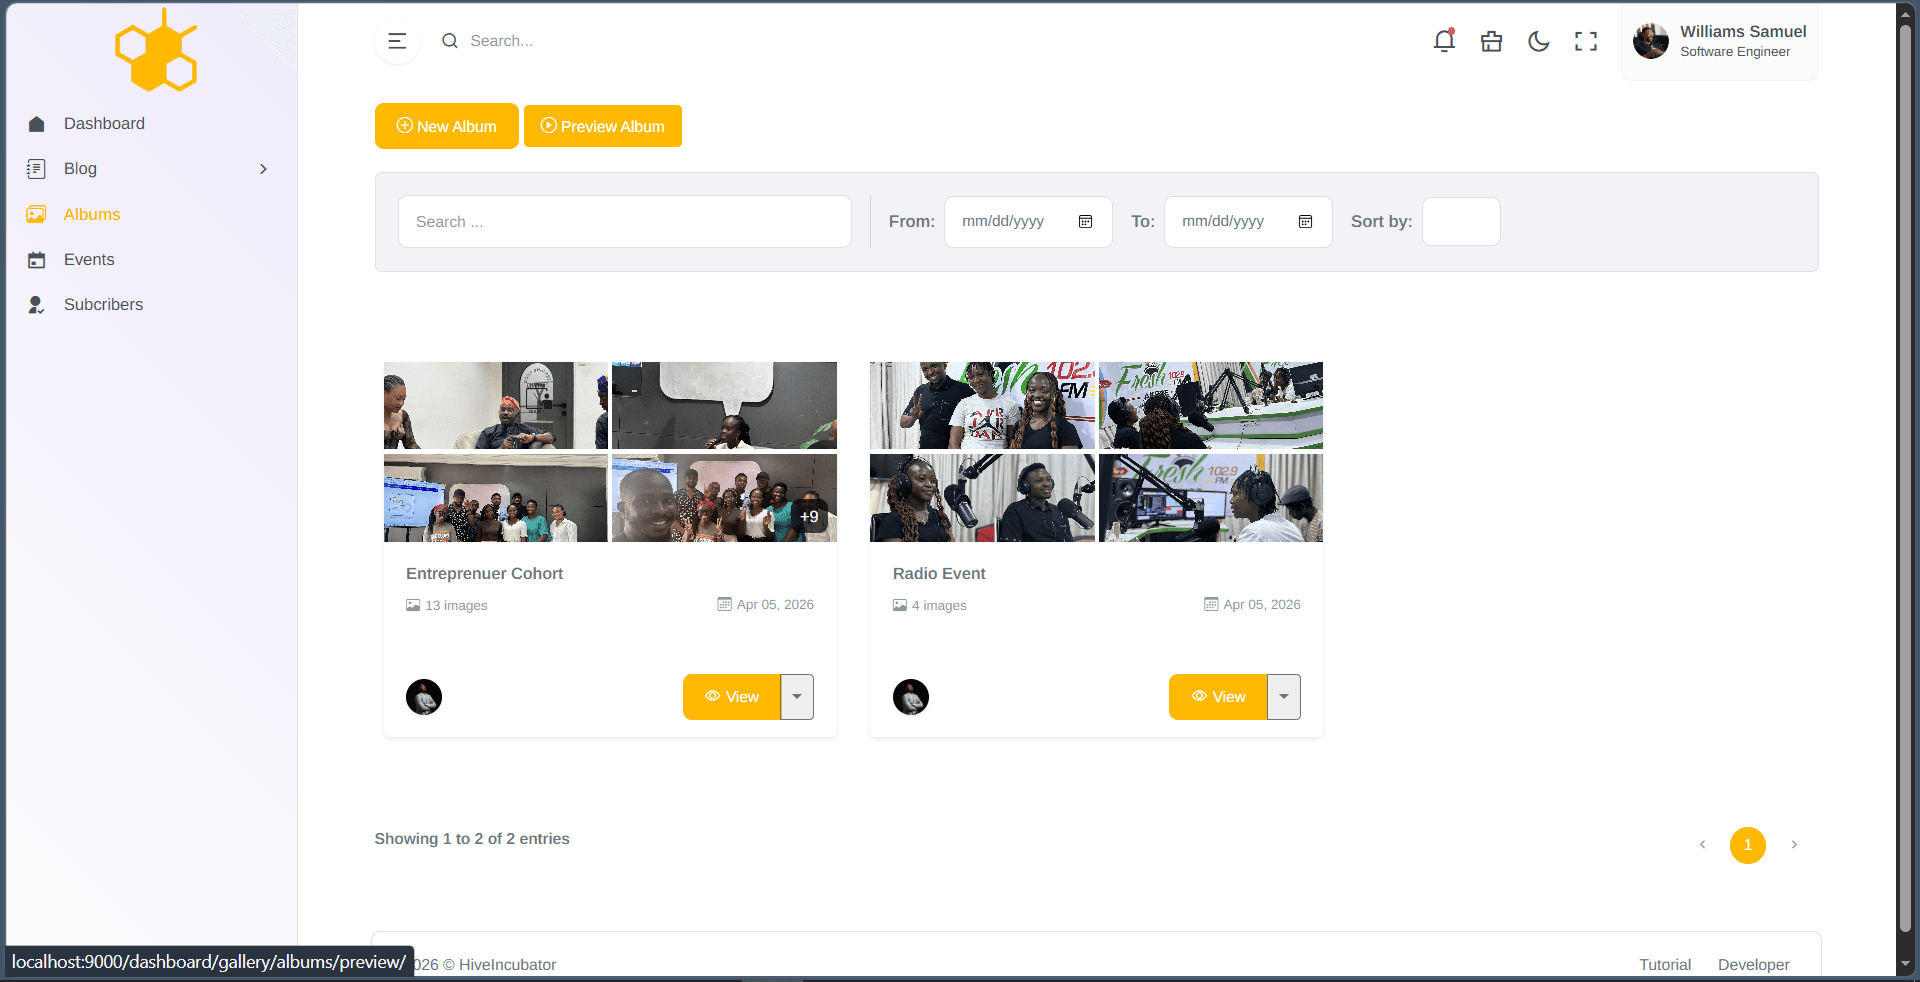Toggle dark mode moon icon
This screenshot has width=1920, height=982.
click(1539, 41)
